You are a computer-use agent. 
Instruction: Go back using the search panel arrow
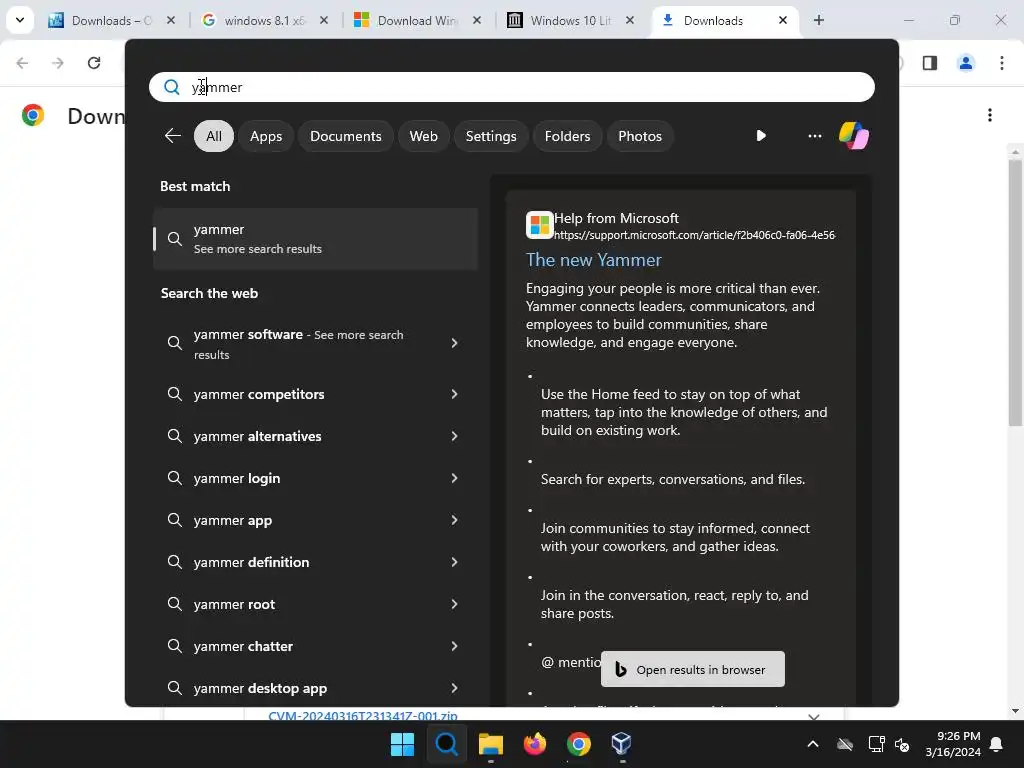172,136
